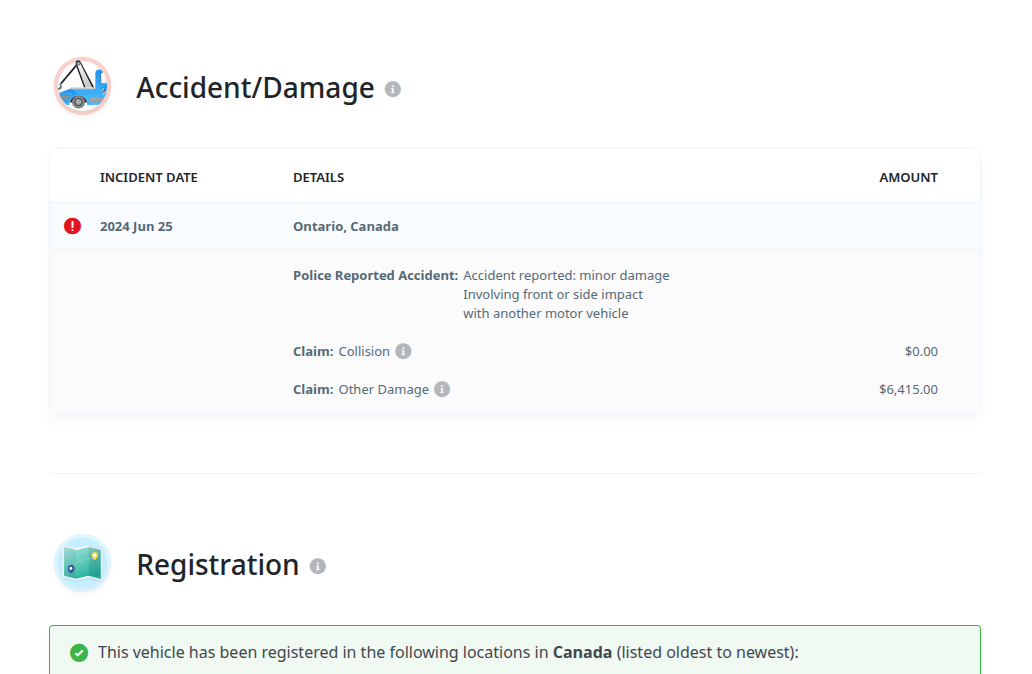
Task: Click the green checkmark in registration notice
Action: pyautogui.click(x=79, y=653)
